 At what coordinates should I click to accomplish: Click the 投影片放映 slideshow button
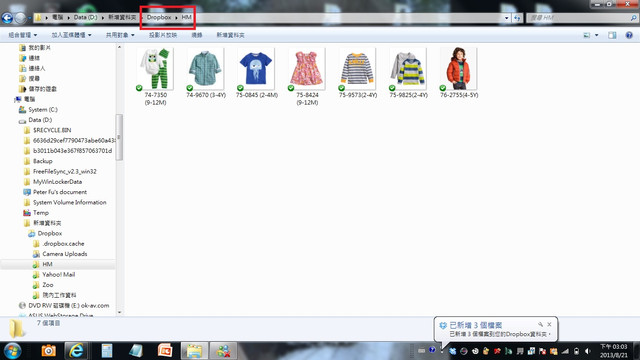point(163,35)
